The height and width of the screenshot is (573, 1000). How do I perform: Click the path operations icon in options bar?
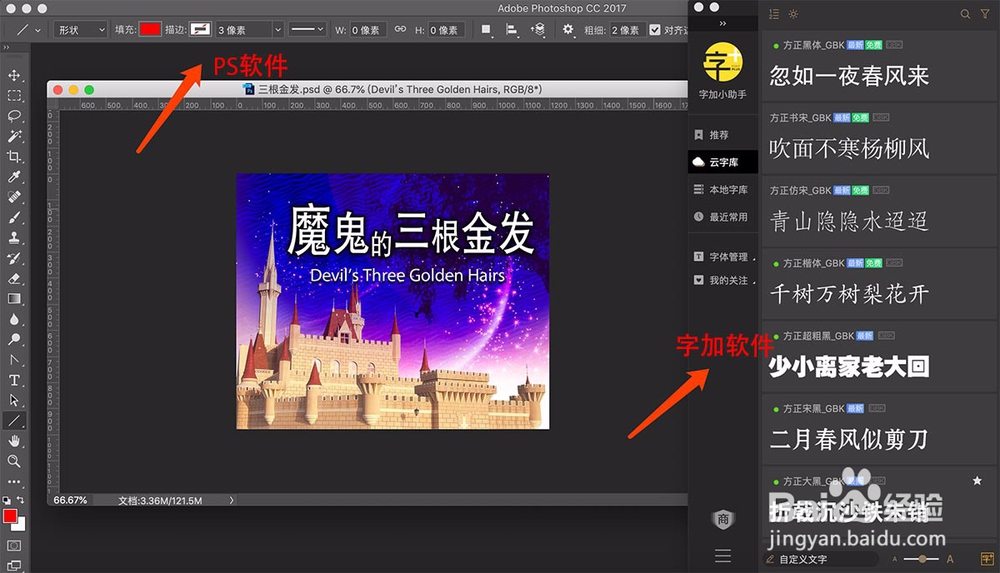coord(487,29)
